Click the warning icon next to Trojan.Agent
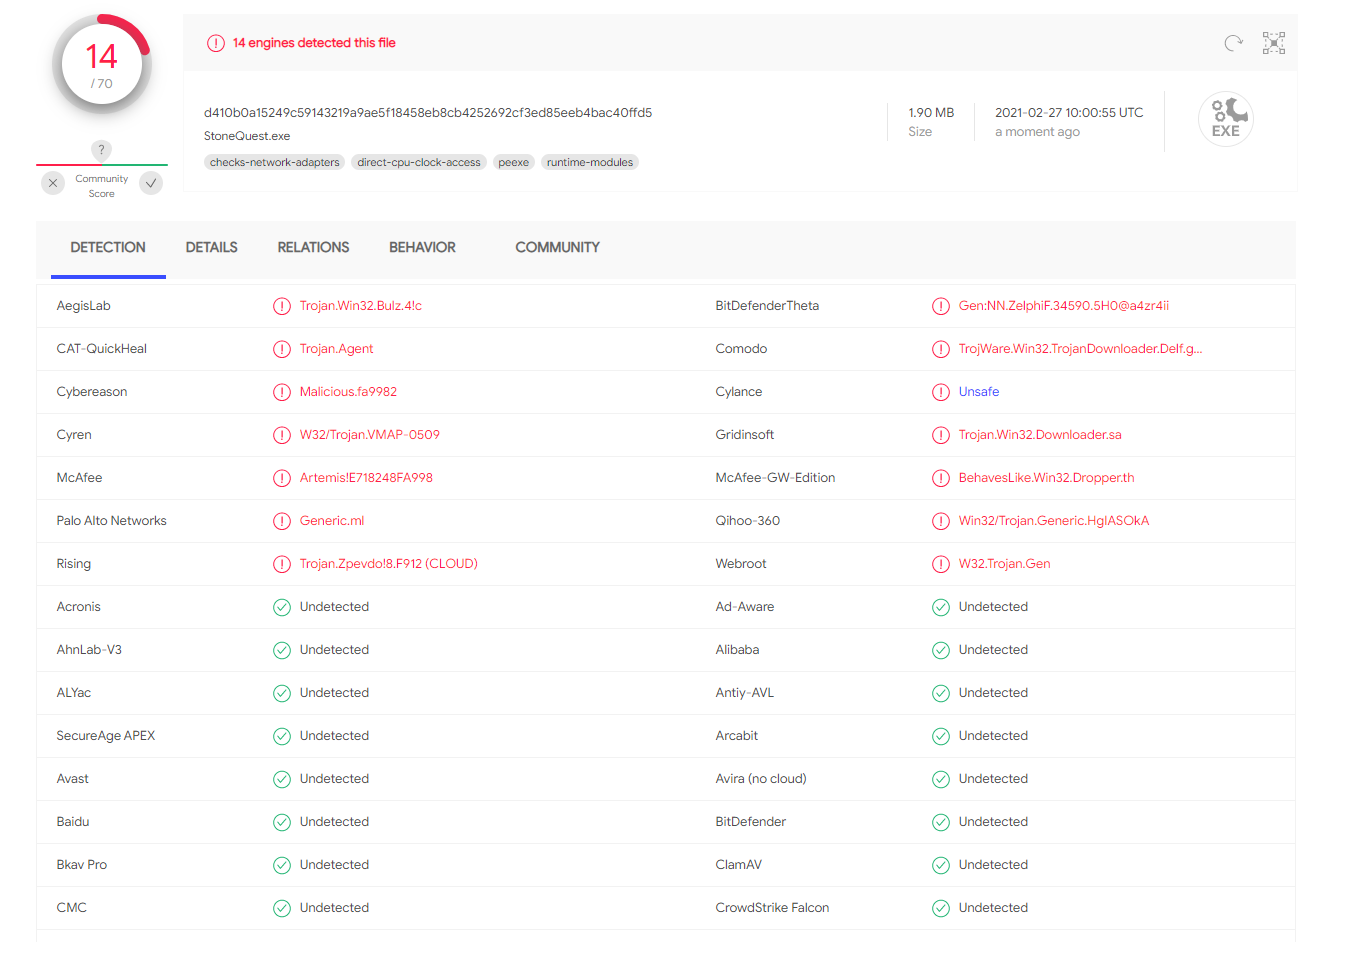This screenshot has height=965, width=1369. 282,349
